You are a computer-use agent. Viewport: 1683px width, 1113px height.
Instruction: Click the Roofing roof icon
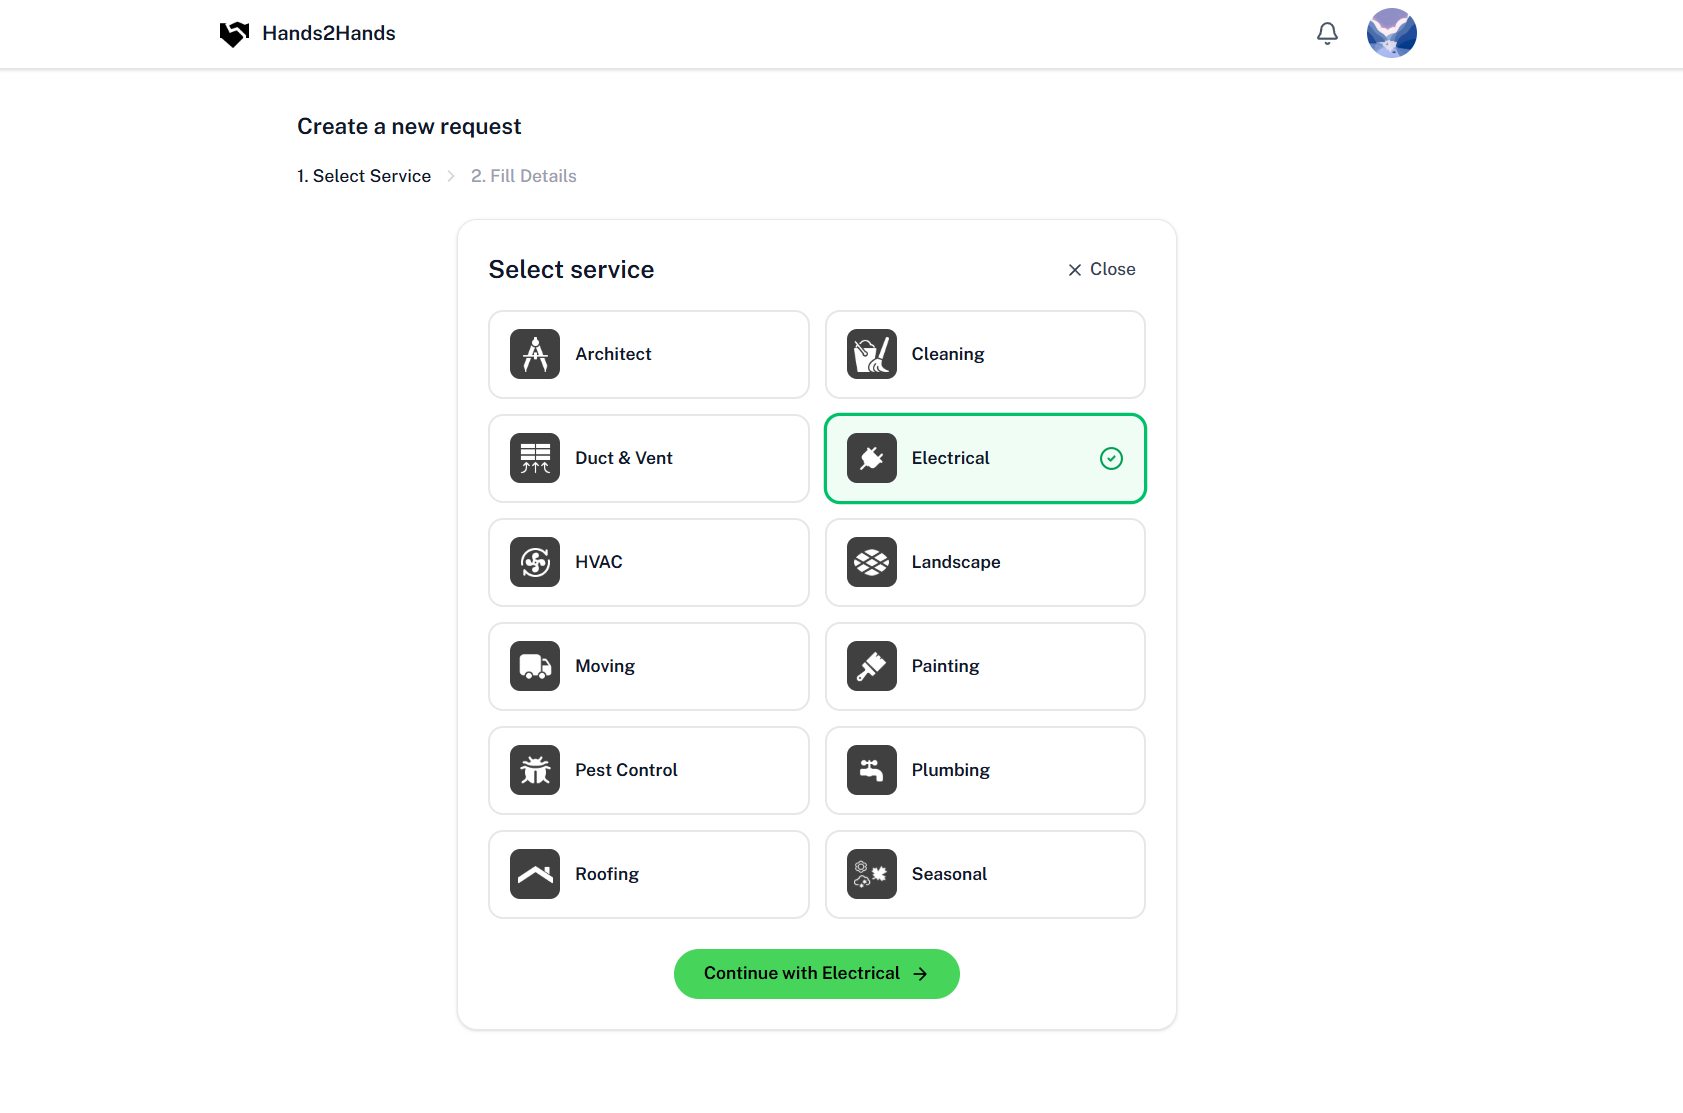[x=535, y=874]
